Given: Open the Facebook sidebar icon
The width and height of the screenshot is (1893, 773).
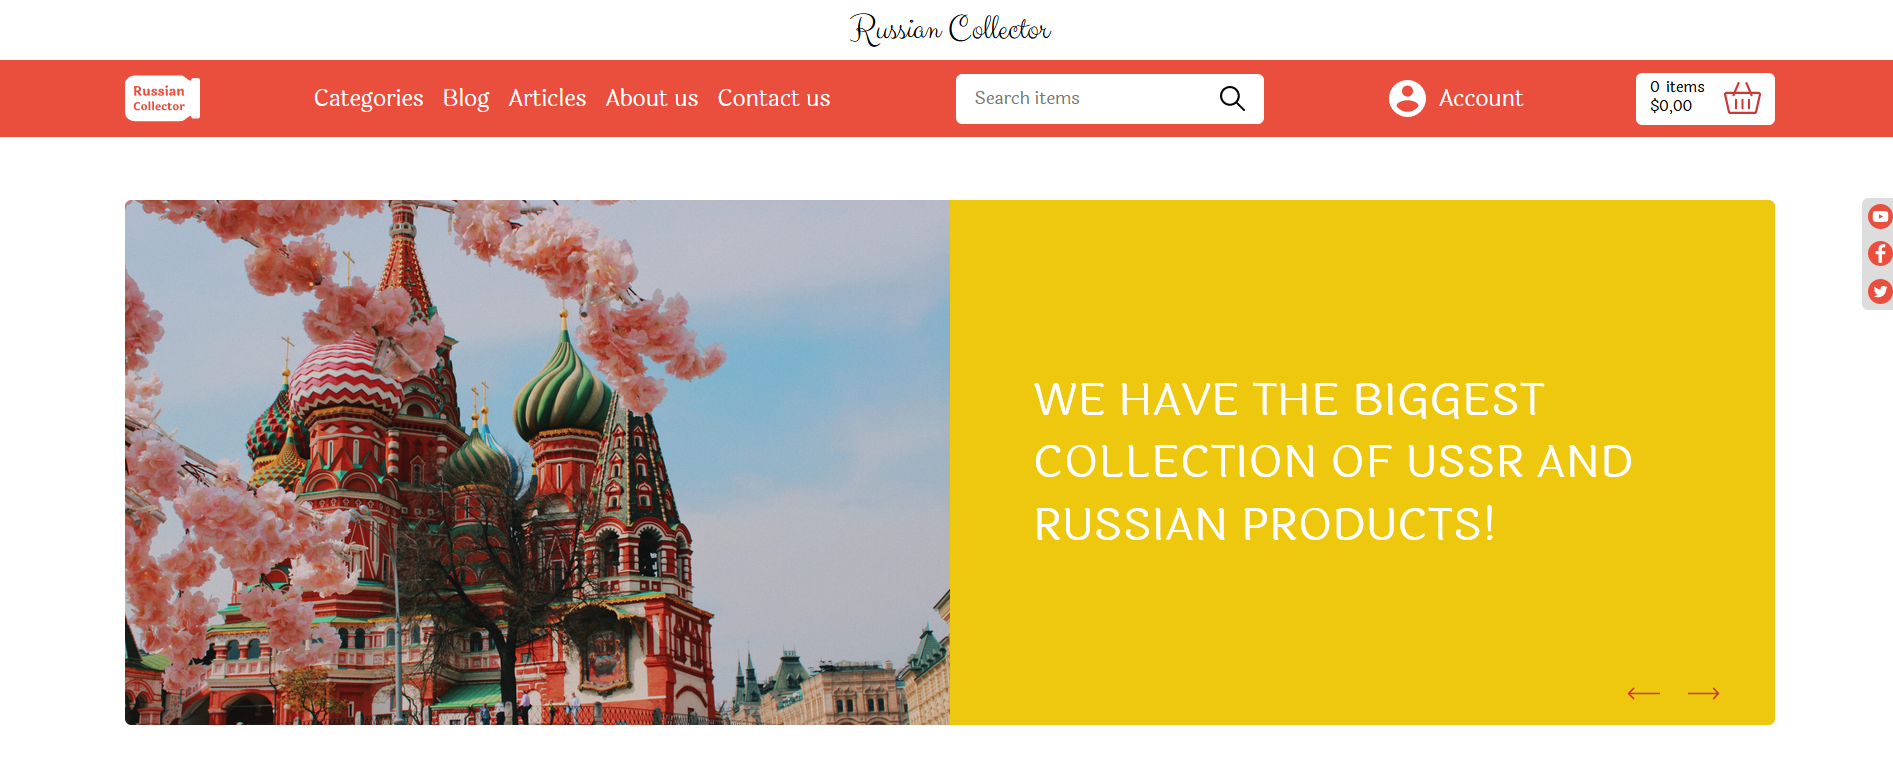Looking at the screenshot, I should pos(1880,253).
